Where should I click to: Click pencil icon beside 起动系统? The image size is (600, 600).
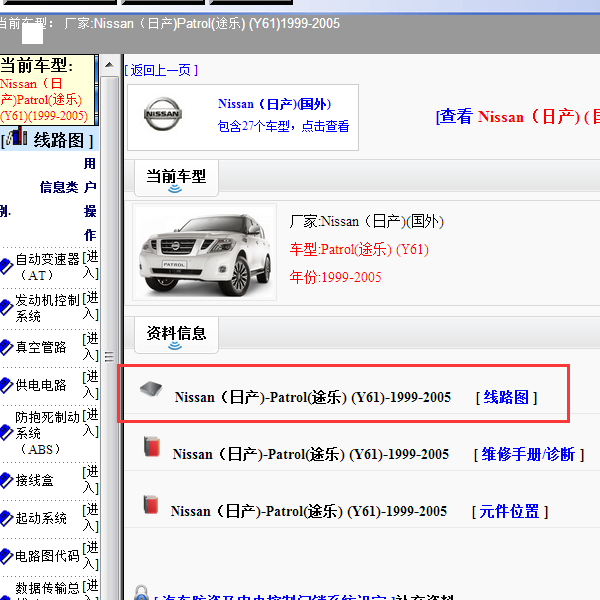coord(6,518)
